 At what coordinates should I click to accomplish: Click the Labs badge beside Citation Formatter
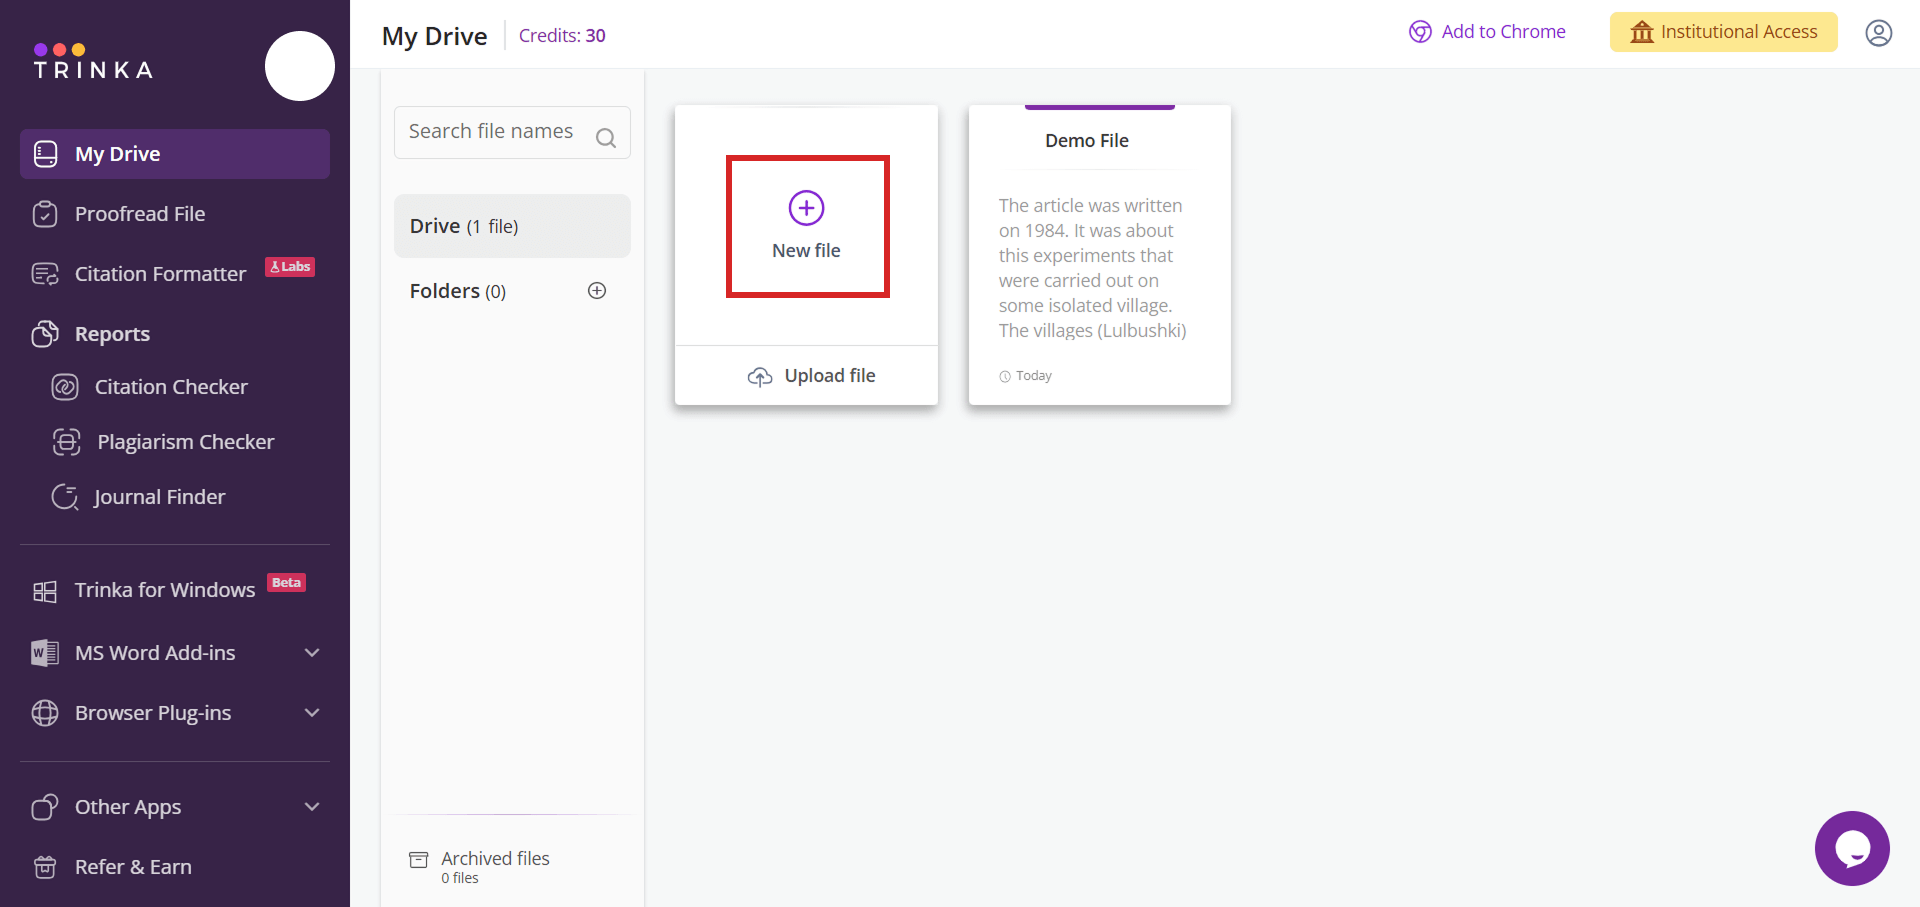(x=290, y=267)
